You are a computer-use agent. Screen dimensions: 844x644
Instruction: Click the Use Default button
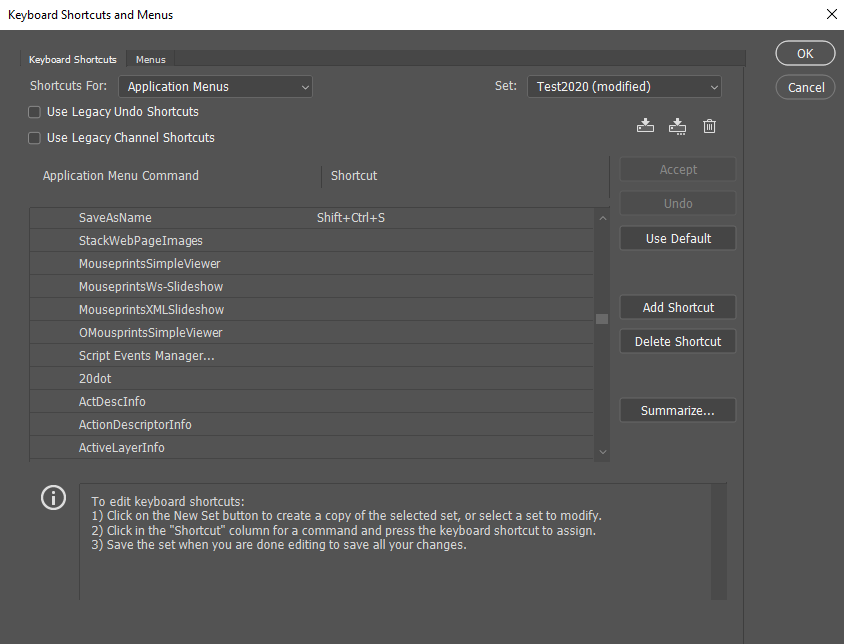coord(678,239)
